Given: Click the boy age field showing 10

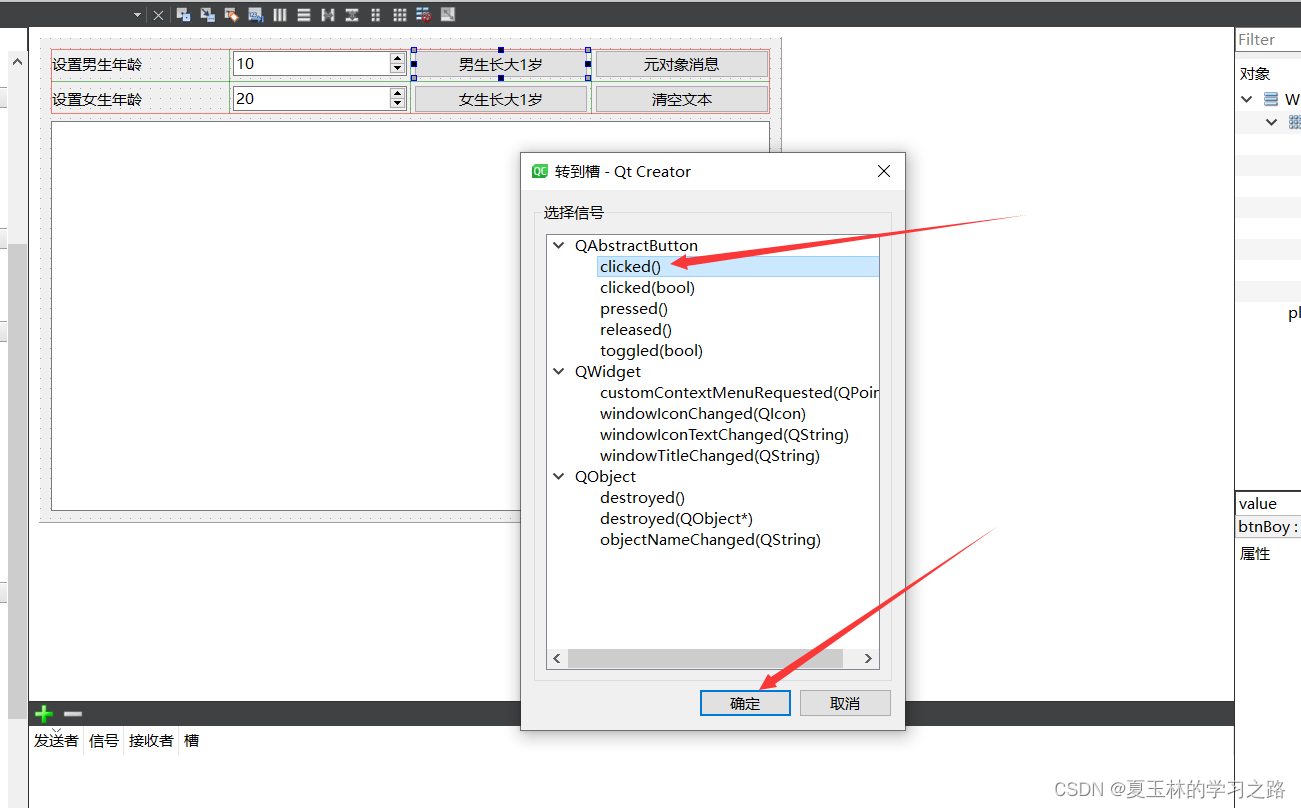Looking at the screenshot, I should [x=312, y=64].
